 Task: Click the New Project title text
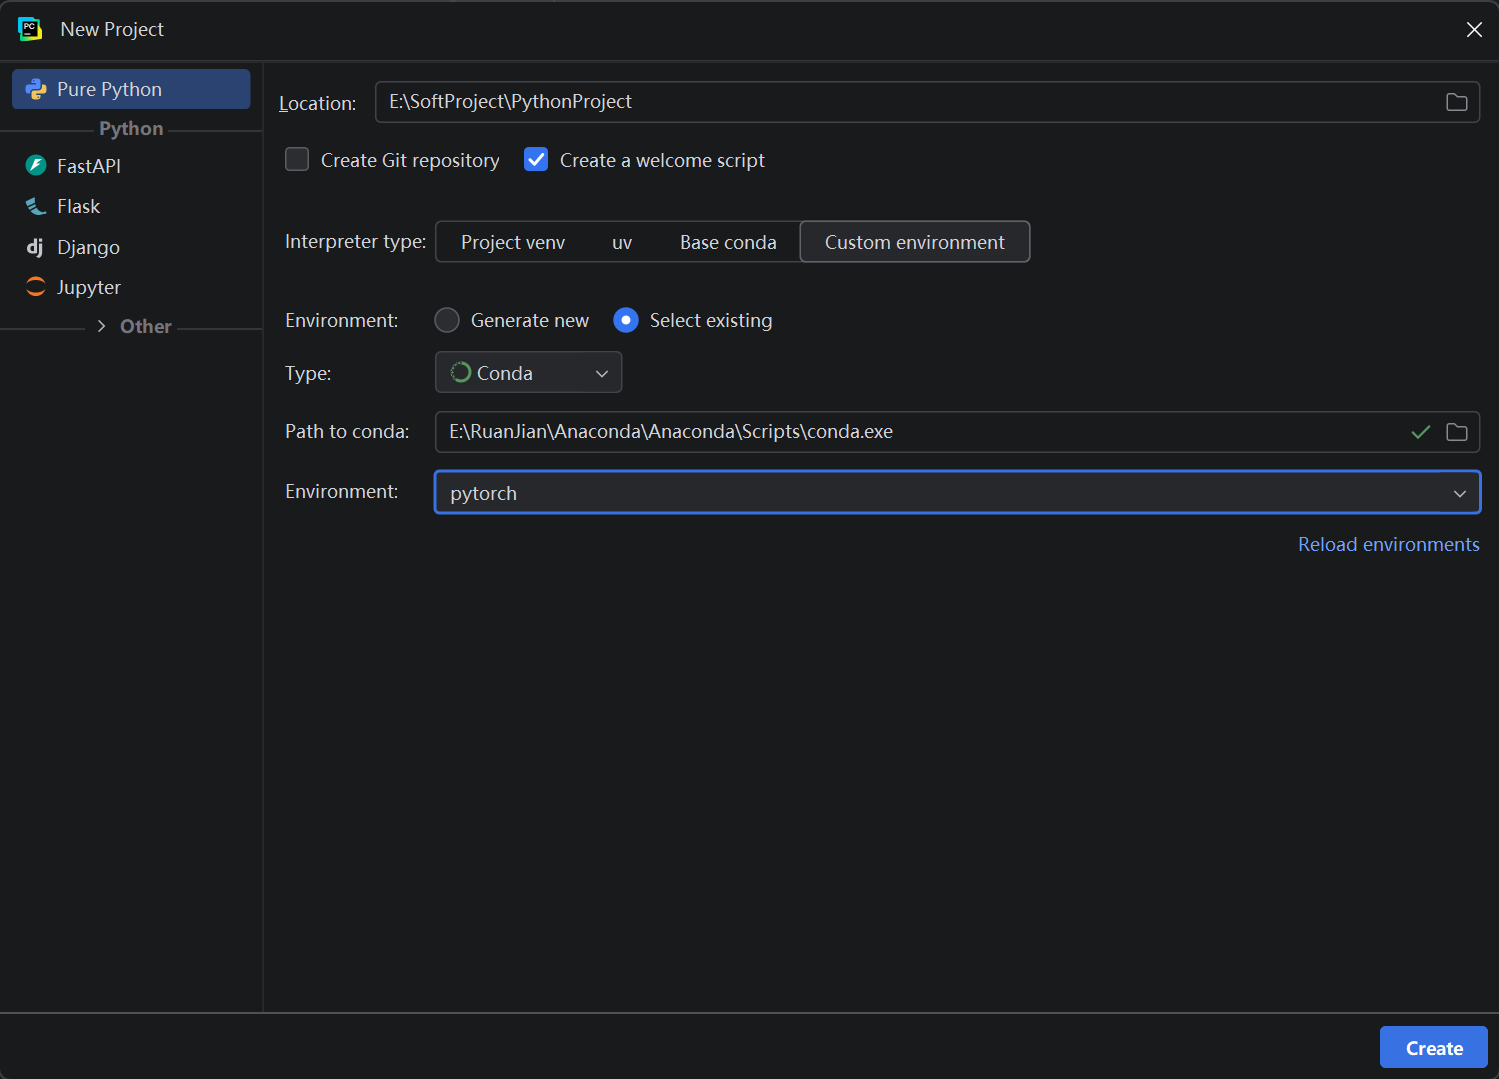pos(112,30)
